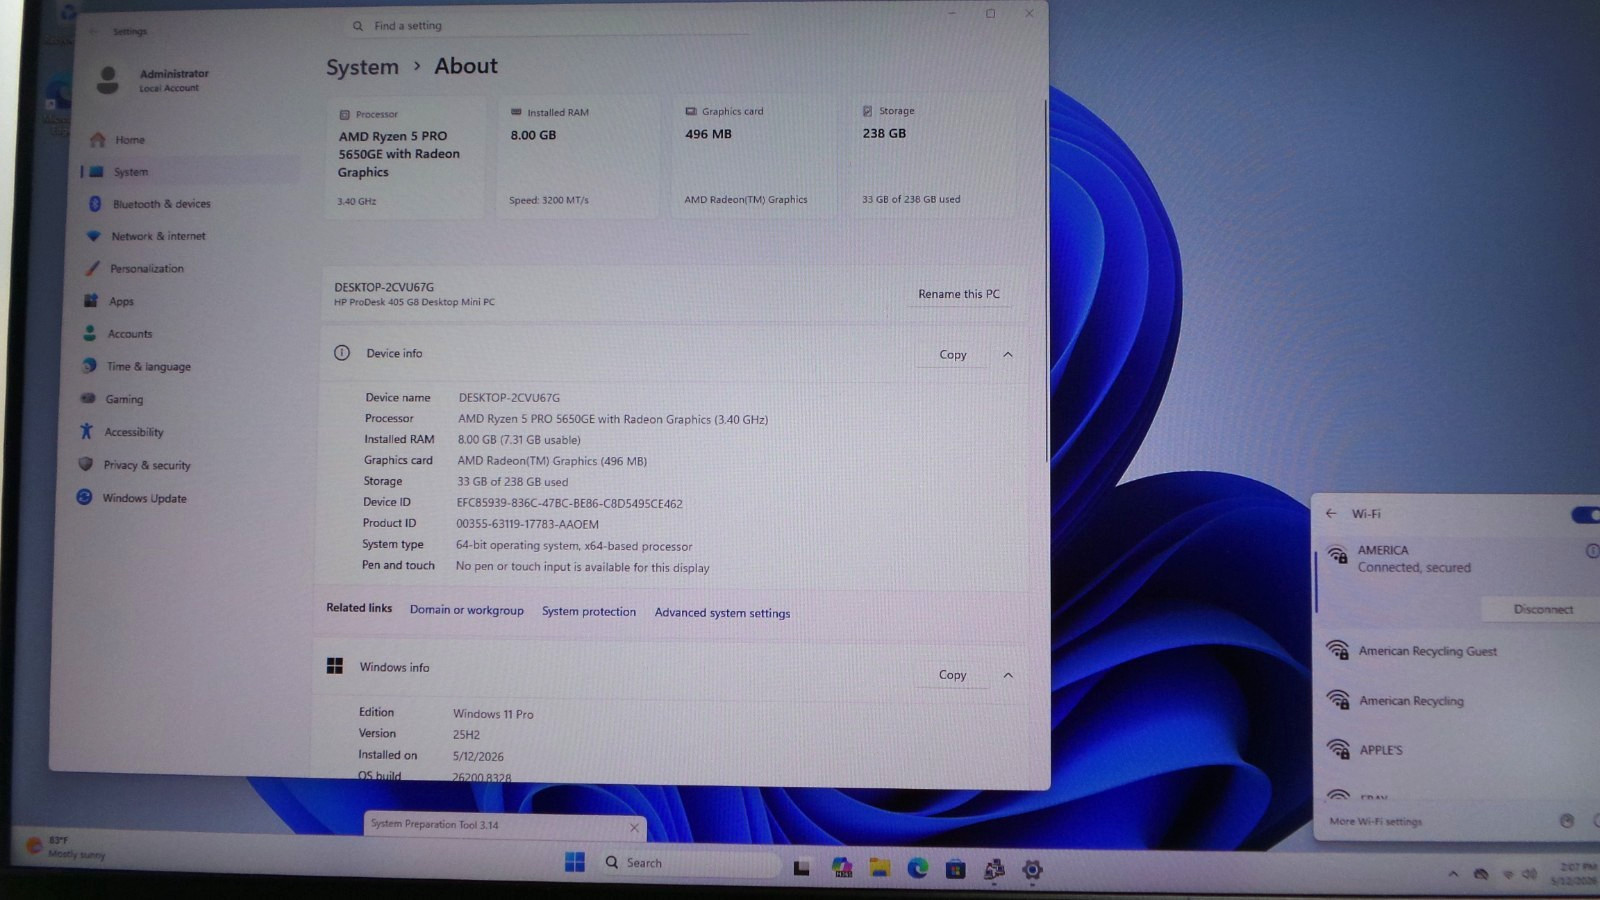Click System in the breadcrumb header

click(362, 67)
